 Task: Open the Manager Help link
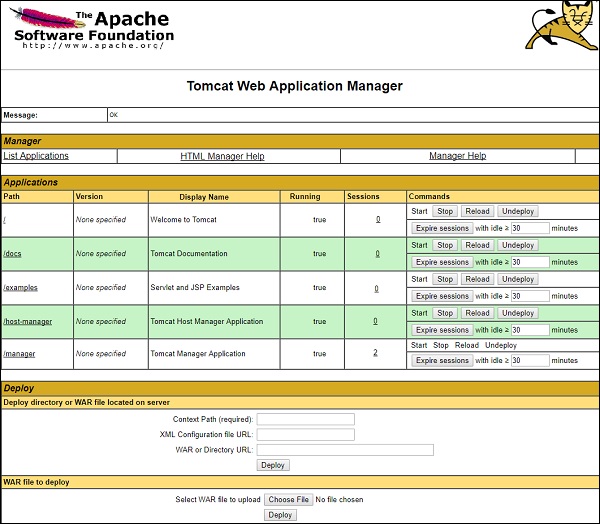pos(457,156)
